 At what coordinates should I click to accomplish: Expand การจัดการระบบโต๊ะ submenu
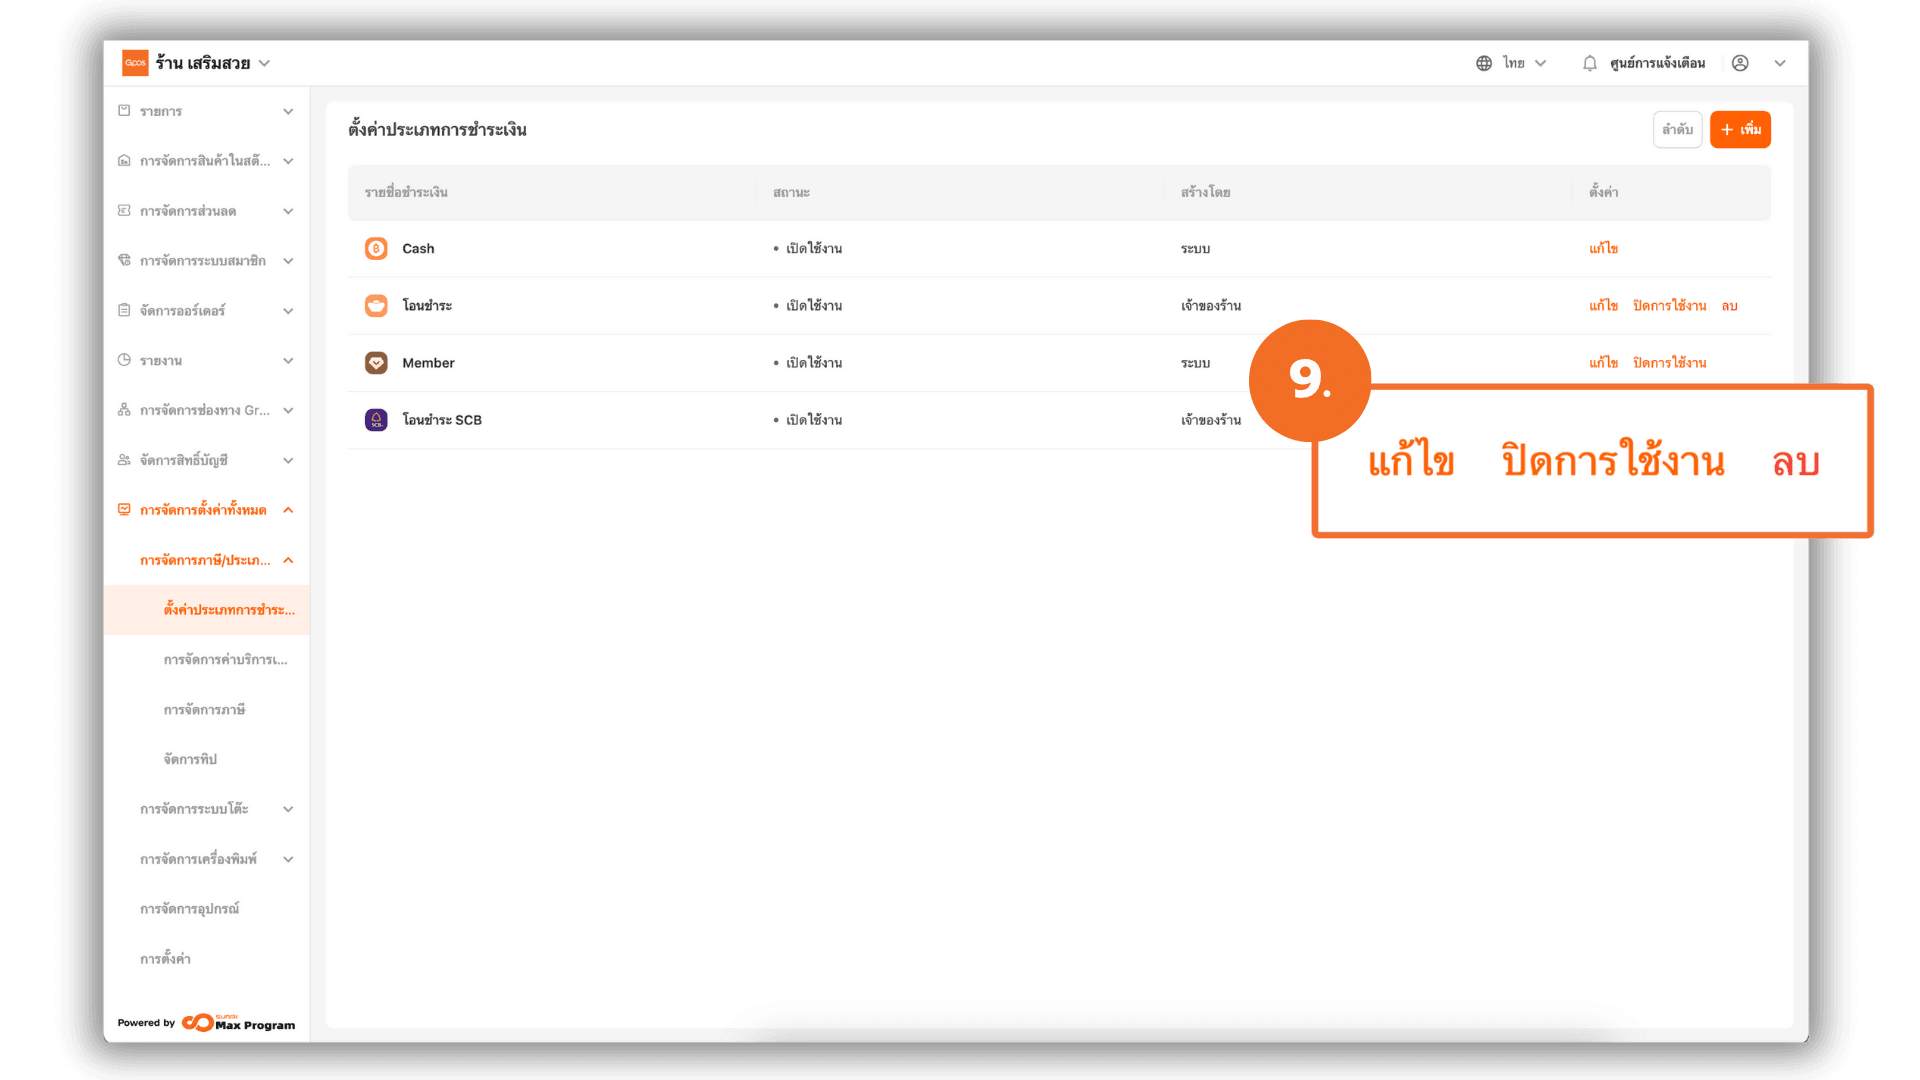point(288,809)
